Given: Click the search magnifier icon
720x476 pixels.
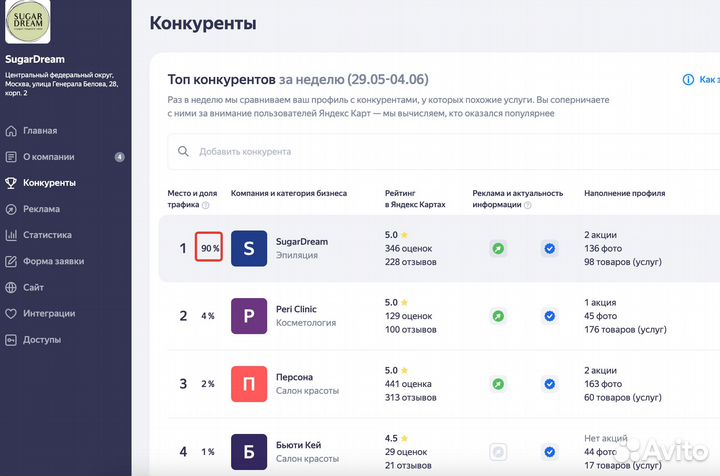Looking at the screenshot, I should [x=183, y=151].
